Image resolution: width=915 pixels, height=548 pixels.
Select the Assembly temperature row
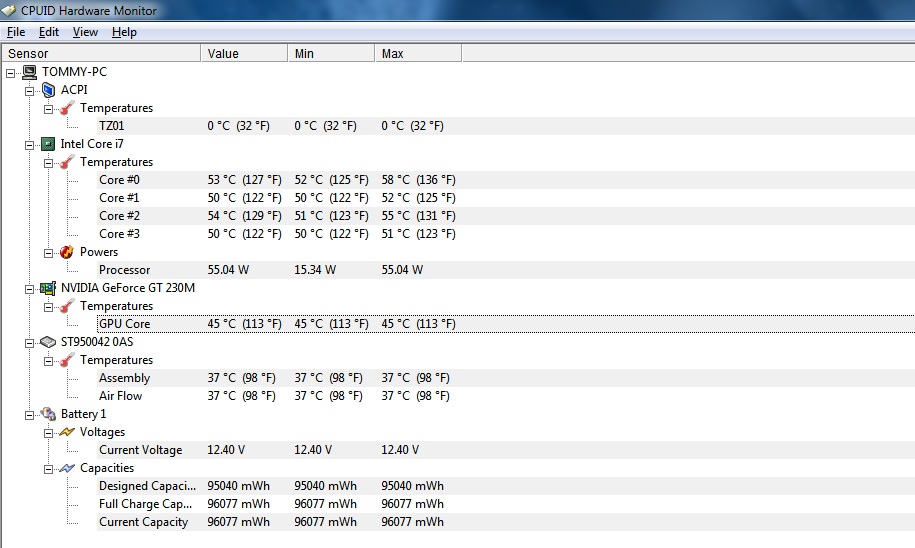tap(505, 378)
